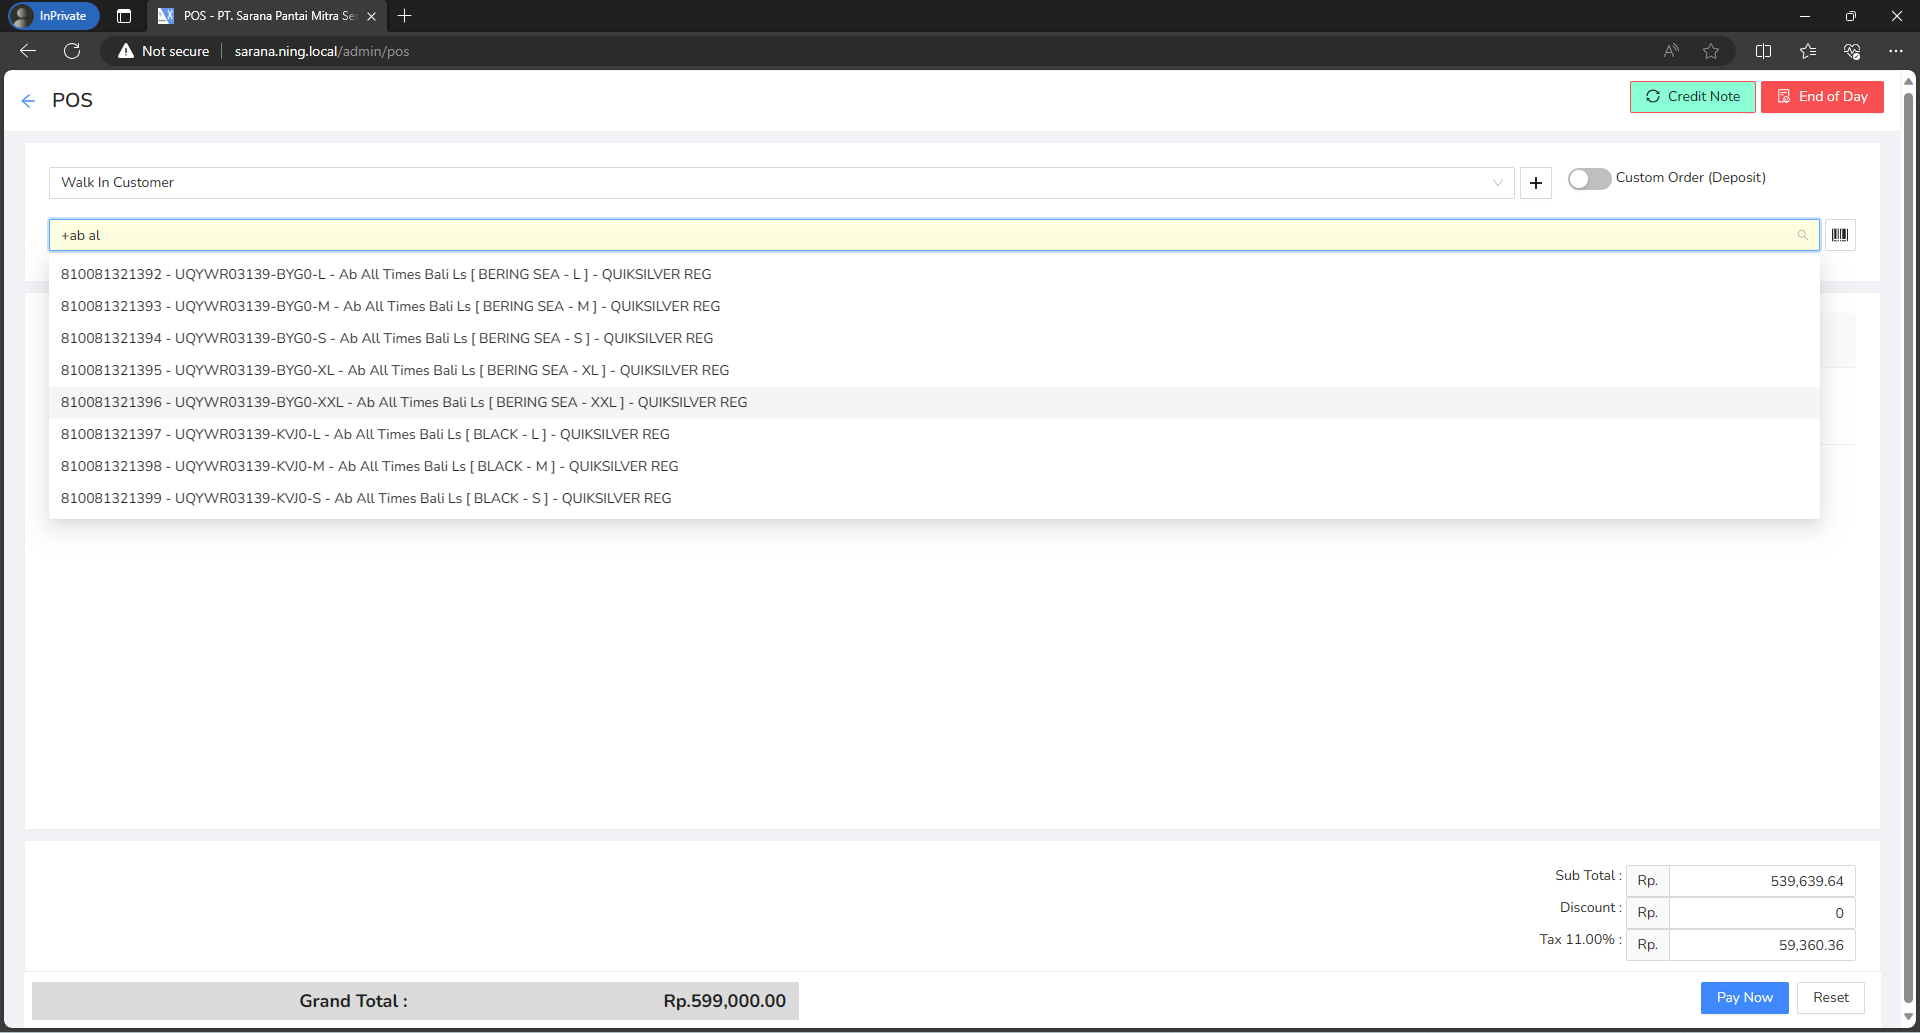Click the Tax amount field
Image resolution: width=1920 pixels, height=1033 pixels.
click(1762, 945)
